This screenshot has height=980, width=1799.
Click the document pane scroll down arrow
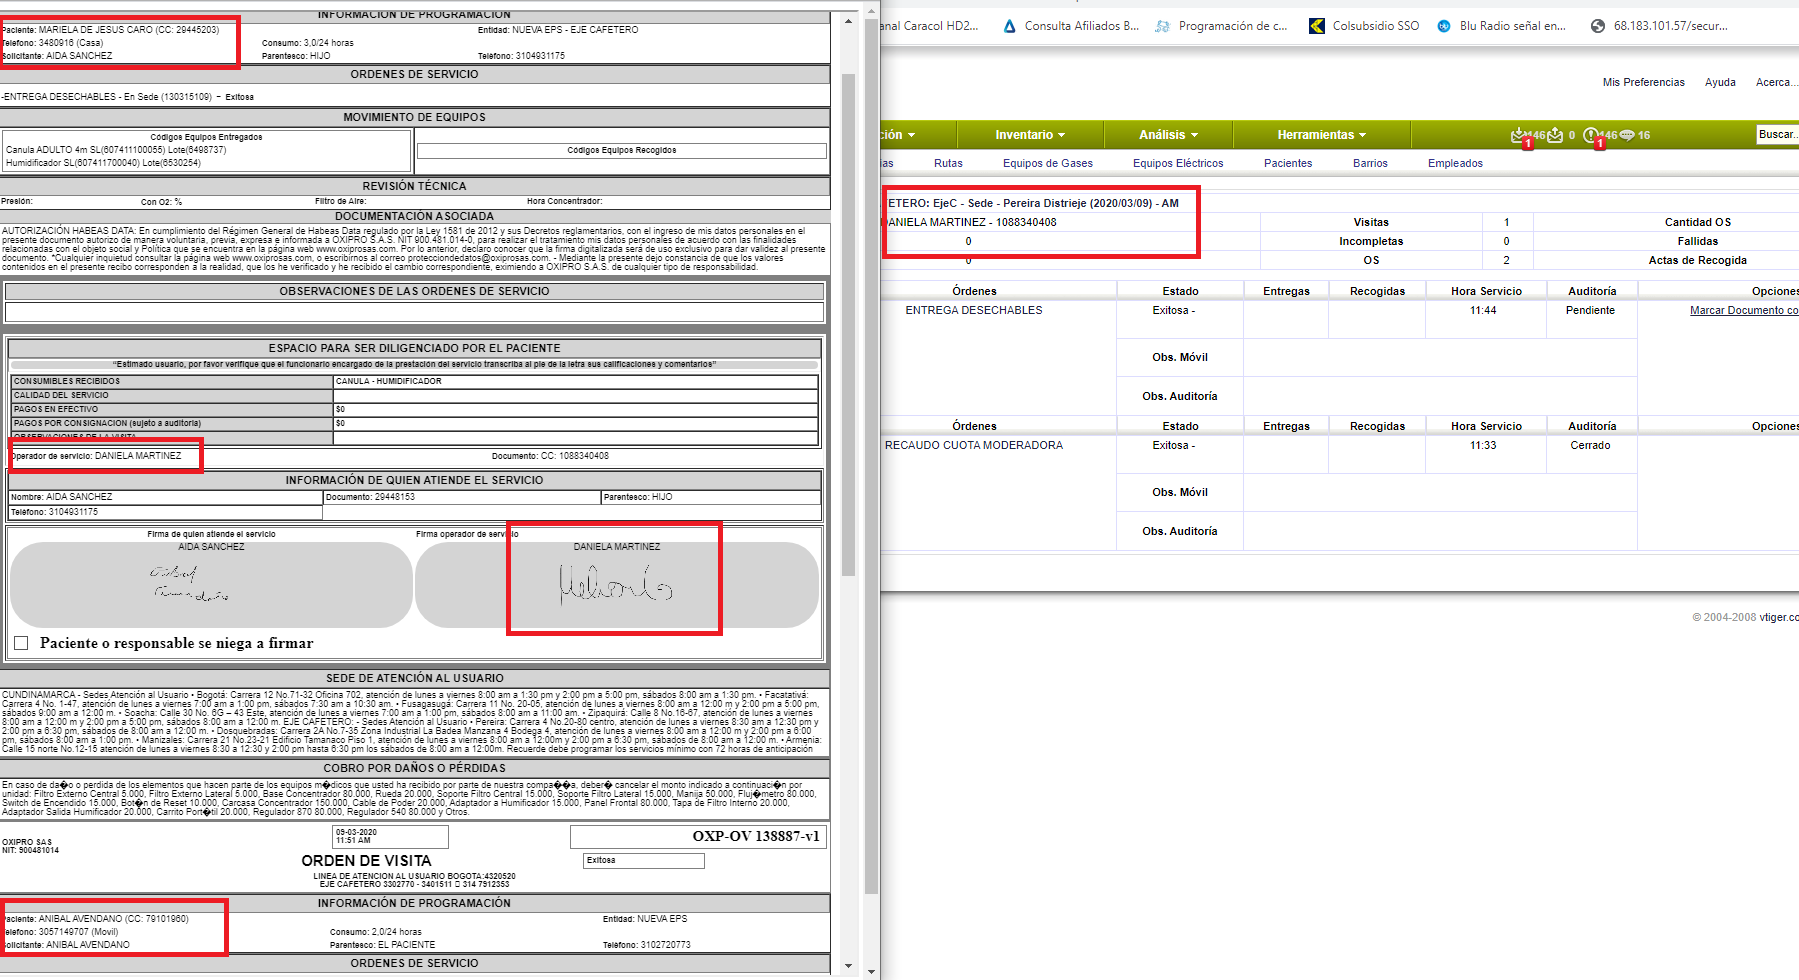(x=848, y=966)
